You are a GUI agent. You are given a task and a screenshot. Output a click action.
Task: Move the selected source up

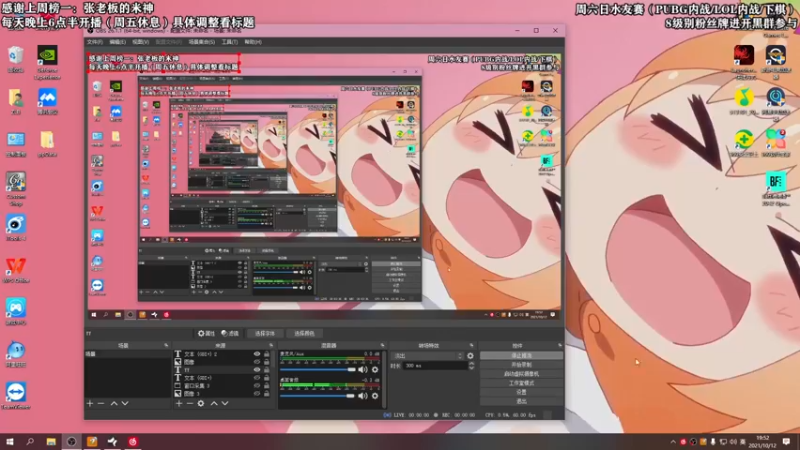(214, 404)
